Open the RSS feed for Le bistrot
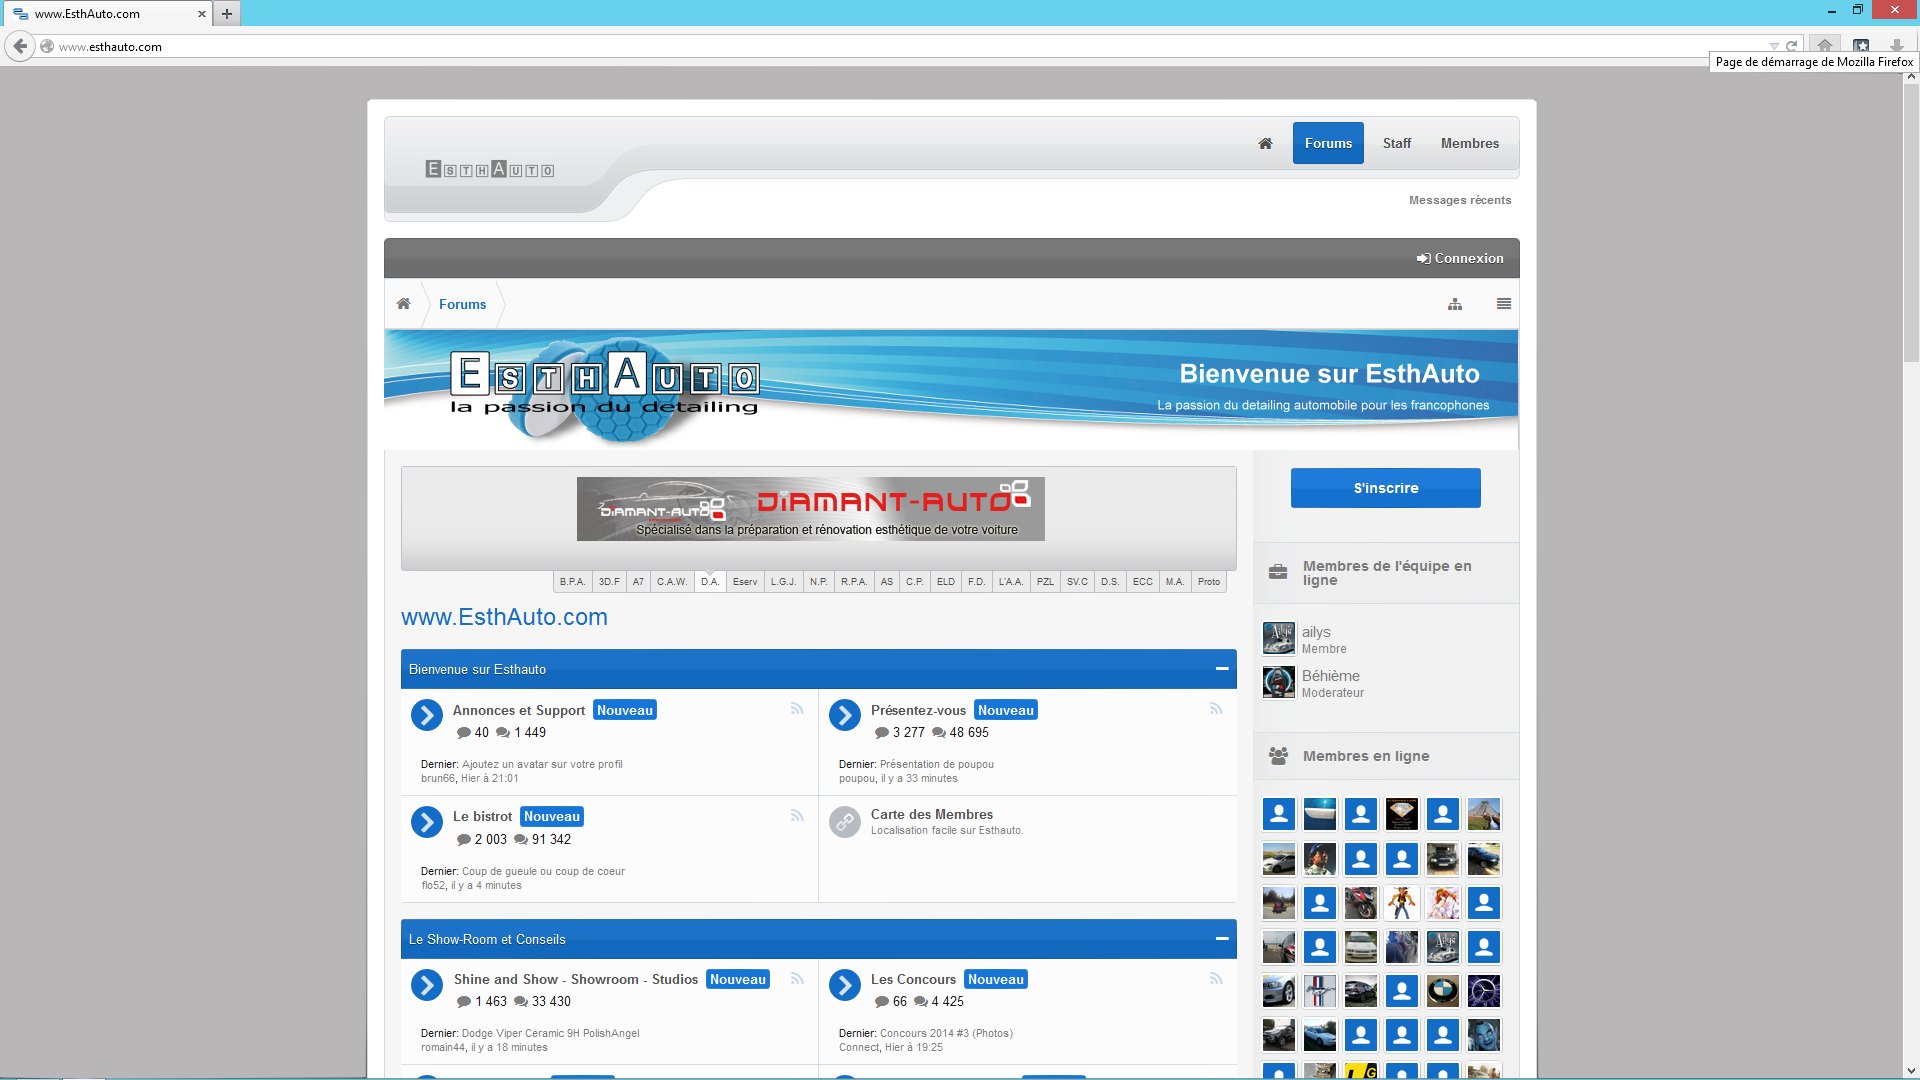 tap(797, 816)
